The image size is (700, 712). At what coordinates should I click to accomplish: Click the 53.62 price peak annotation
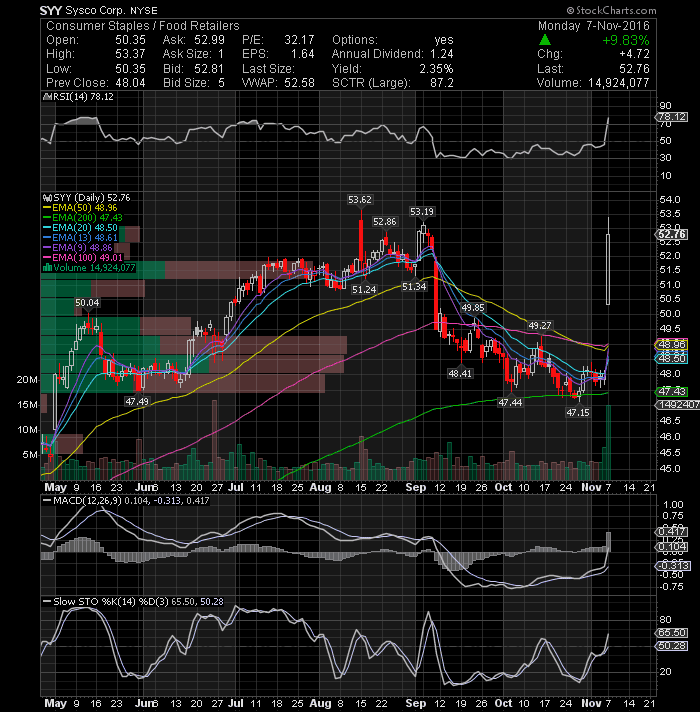(x=360, y=199)
